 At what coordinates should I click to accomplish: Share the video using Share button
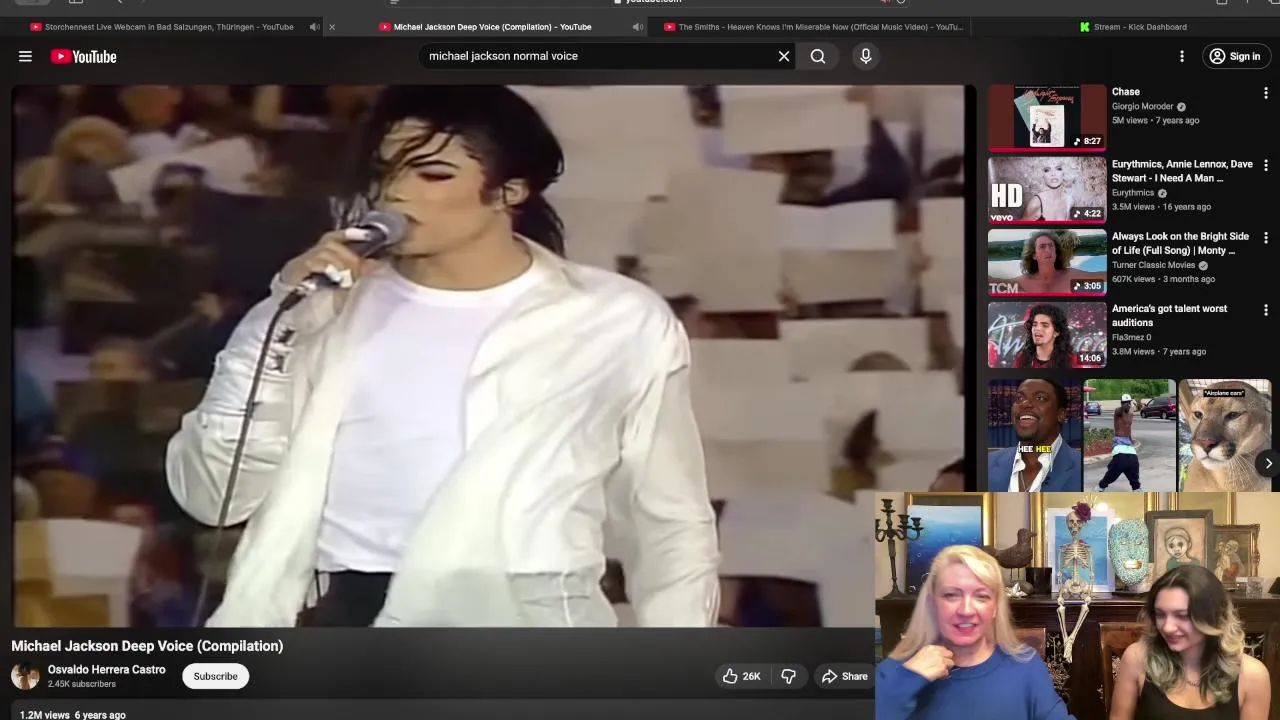tap(845, 677)
